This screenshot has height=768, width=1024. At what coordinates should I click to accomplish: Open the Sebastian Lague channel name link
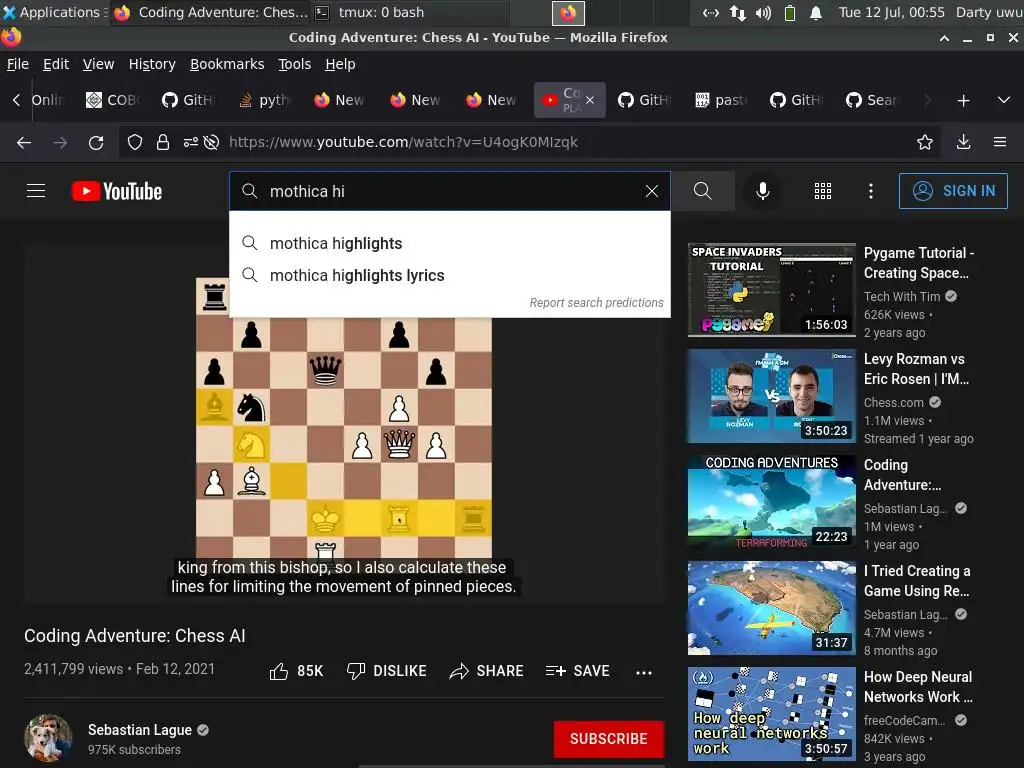[x=140, y=729]
